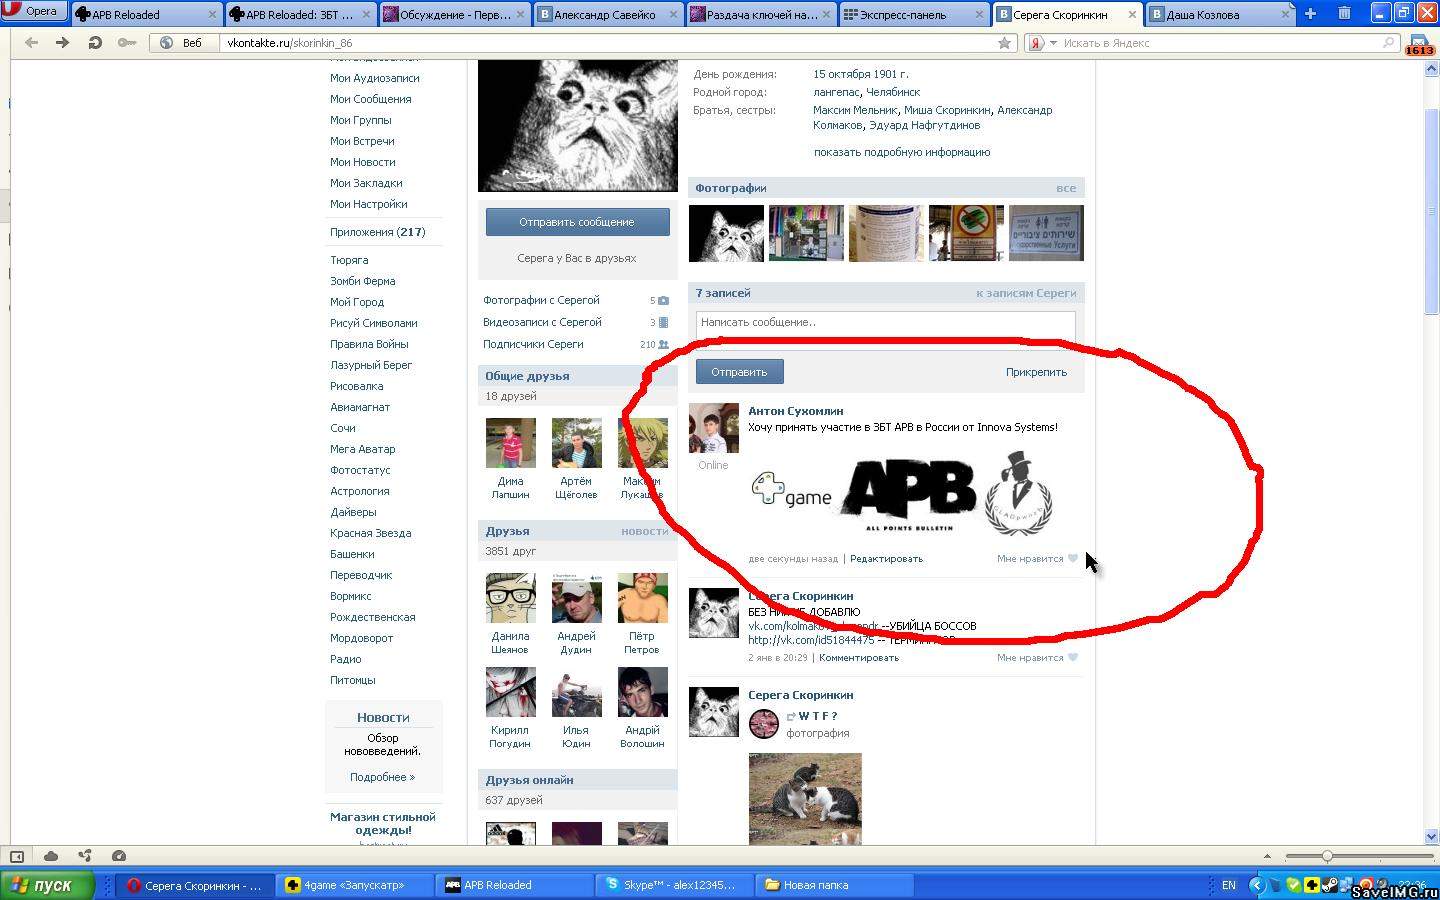Open Мои Группы in the sidebar
Screen dimensions: 1440x900
tap(360, 120)
